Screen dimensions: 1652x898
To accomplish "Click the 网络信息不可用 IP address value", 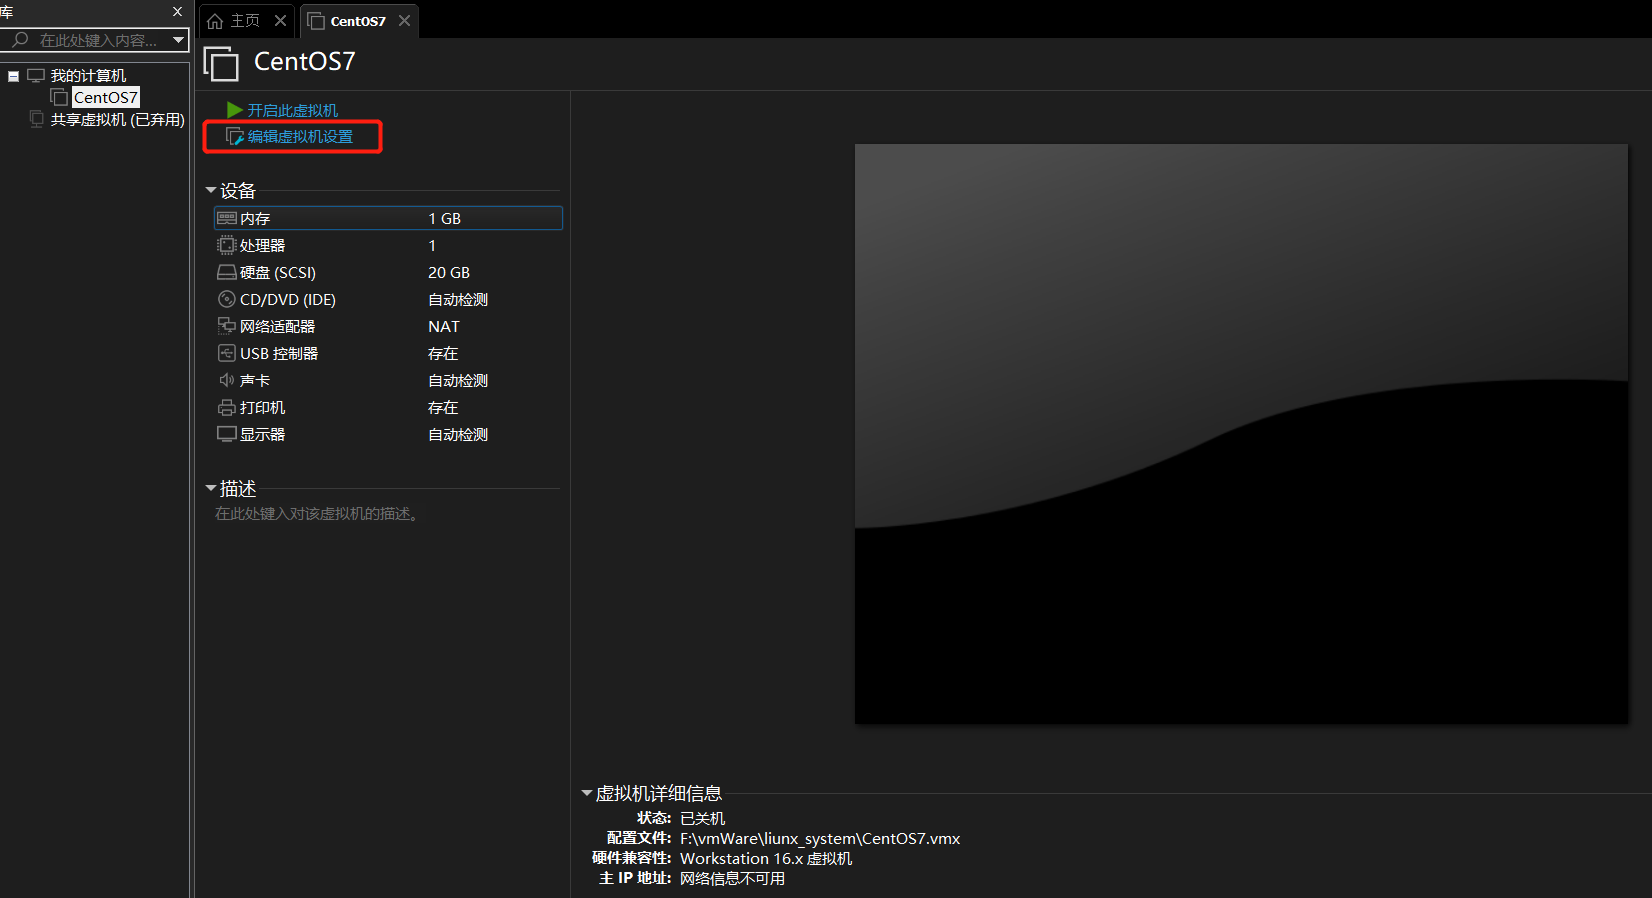I will [732, 878].
